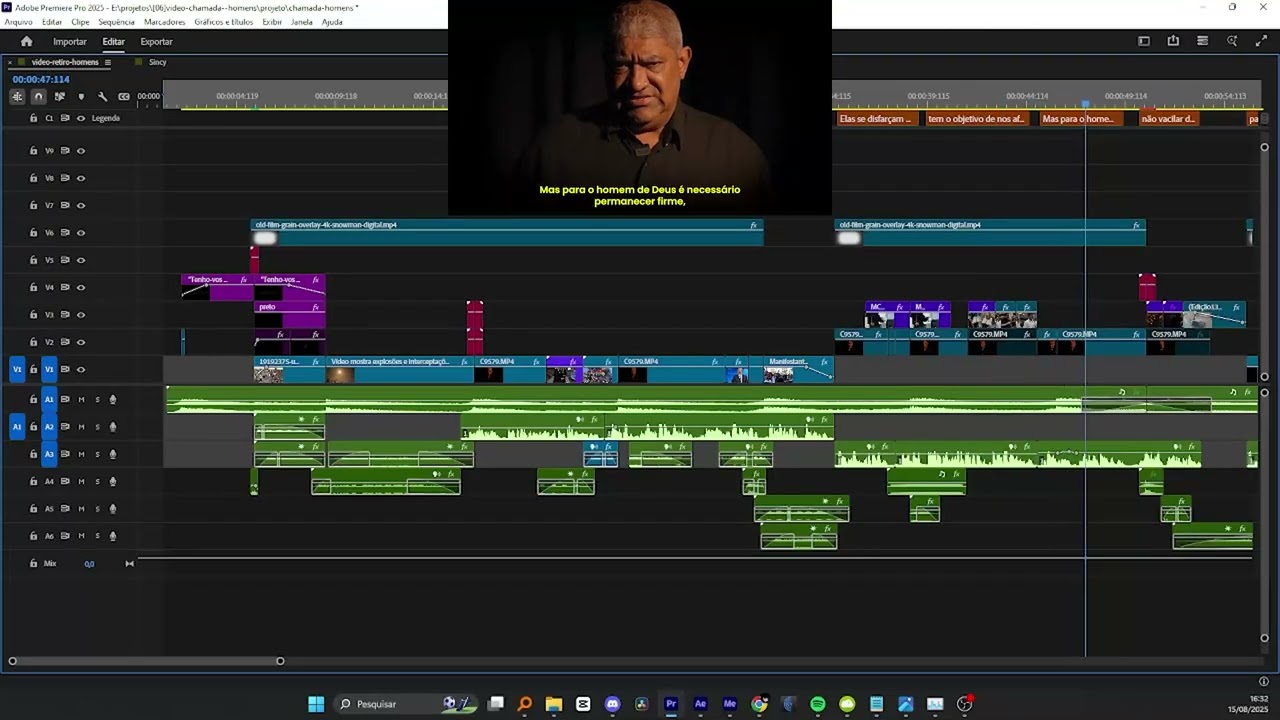Solo audio track A3

pyautogui.click(x=97, y=455)
